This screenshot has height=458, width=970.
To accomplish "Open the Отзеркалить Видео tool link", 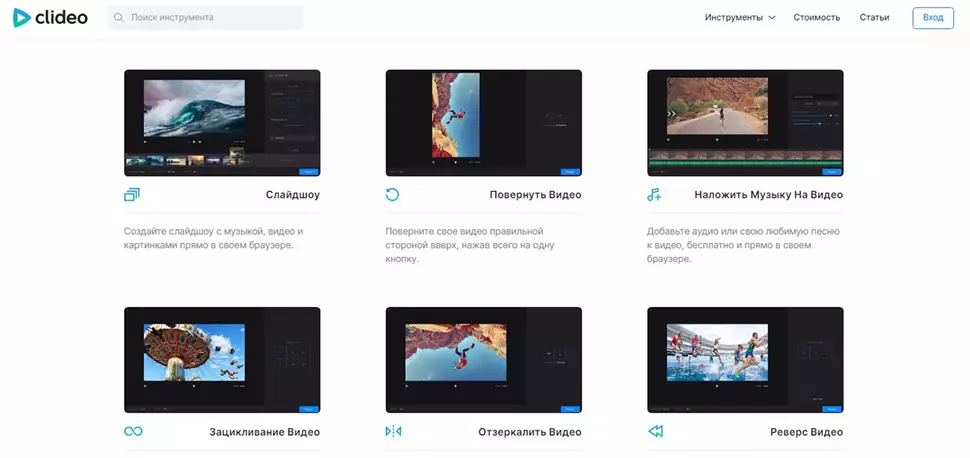I will 529,432.
